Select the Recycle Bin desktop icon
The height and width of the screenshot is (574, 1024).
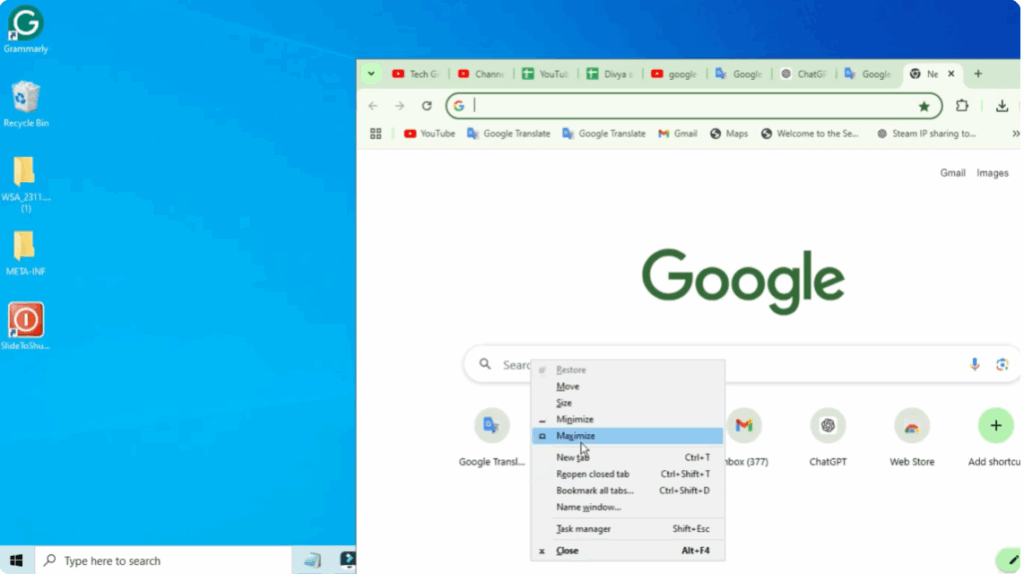25,104
